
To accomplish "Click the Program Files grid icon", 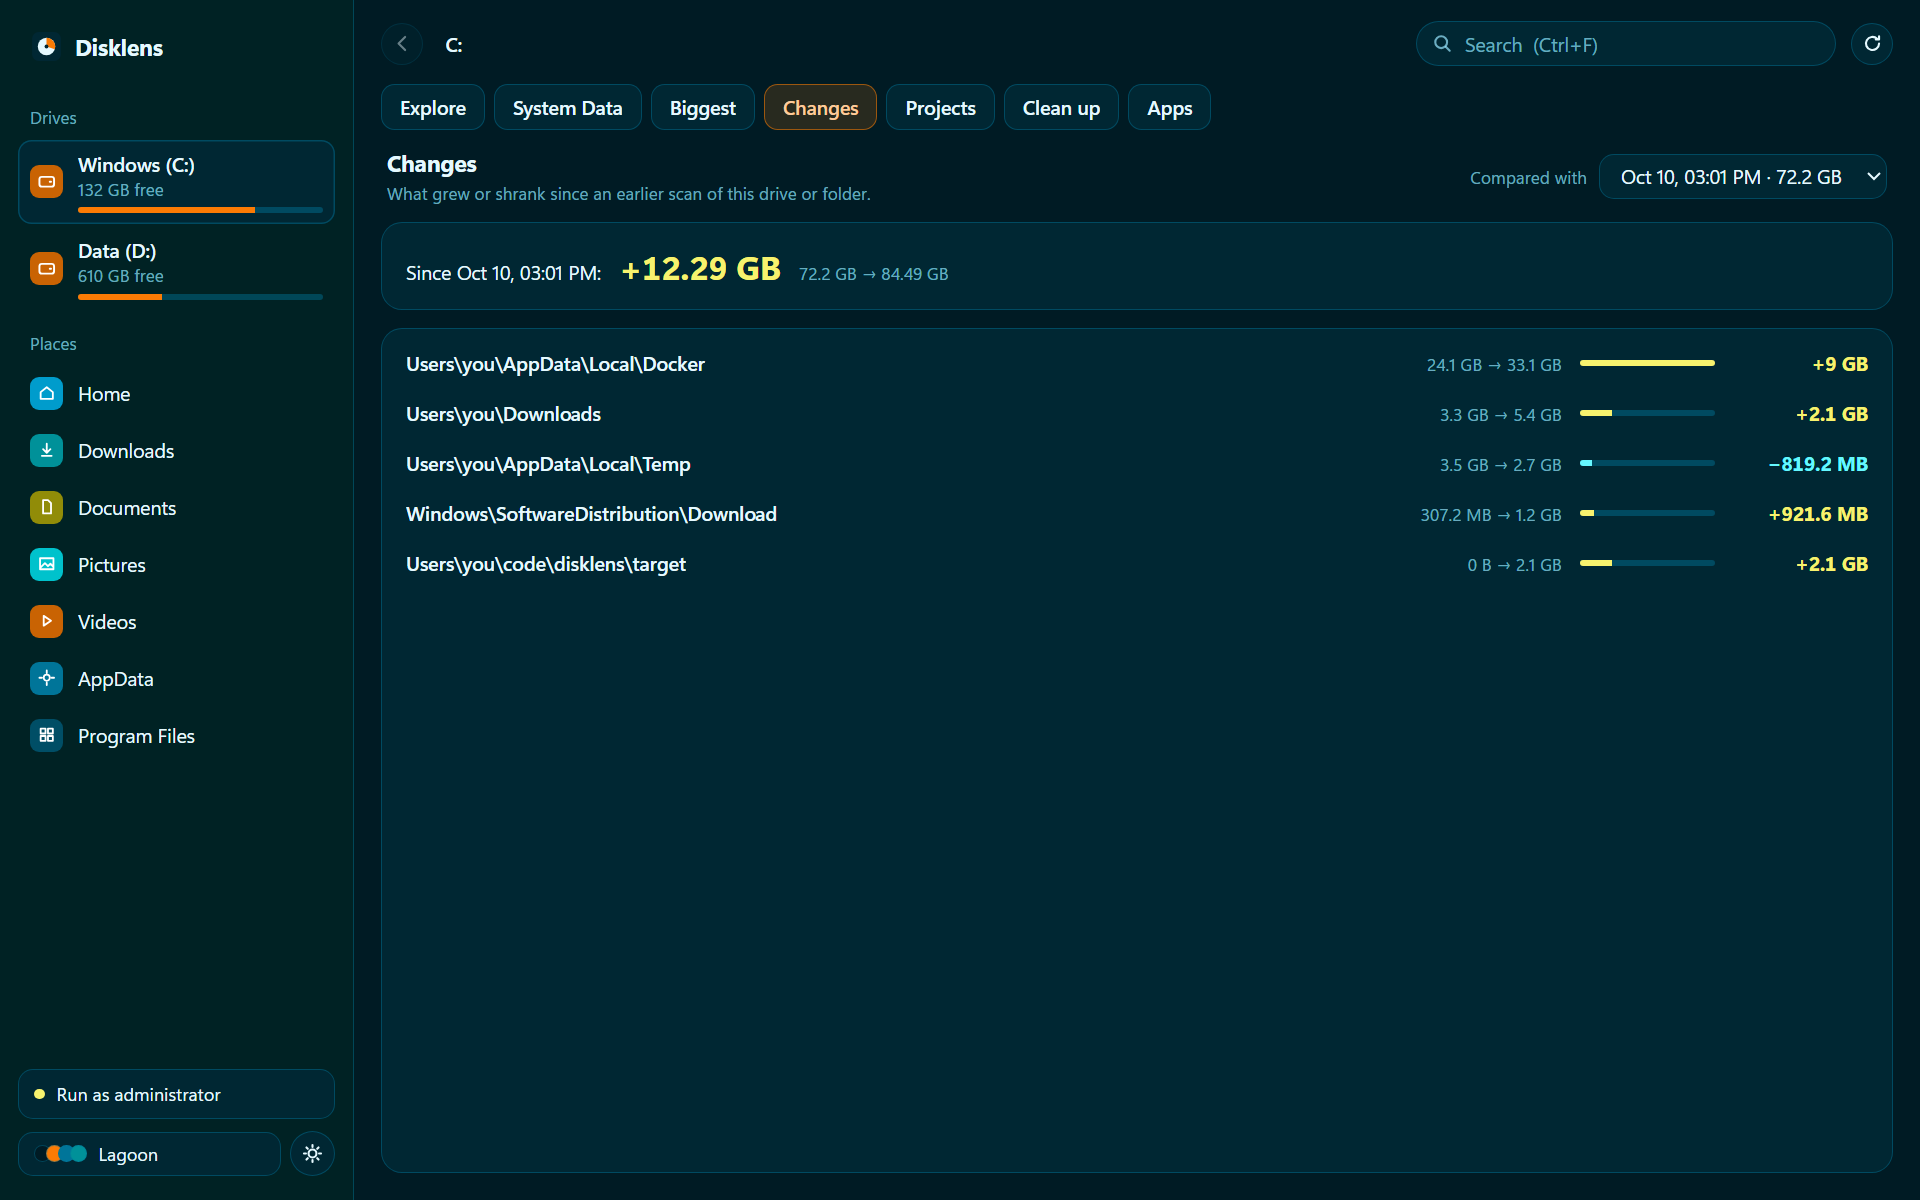I will [x=46, y=736].
